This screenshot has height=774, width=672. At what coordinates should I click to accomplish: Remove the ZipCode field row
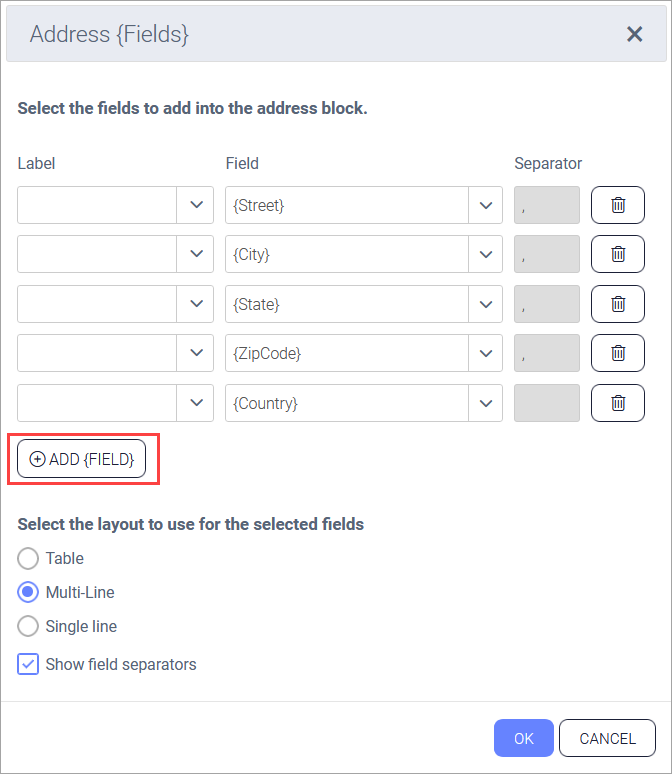point(618,353)
